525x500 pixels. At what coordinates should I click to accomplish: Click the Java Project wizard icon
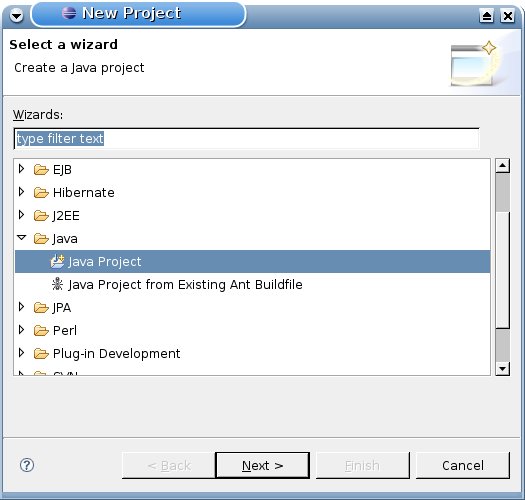(x=57, y=262)
